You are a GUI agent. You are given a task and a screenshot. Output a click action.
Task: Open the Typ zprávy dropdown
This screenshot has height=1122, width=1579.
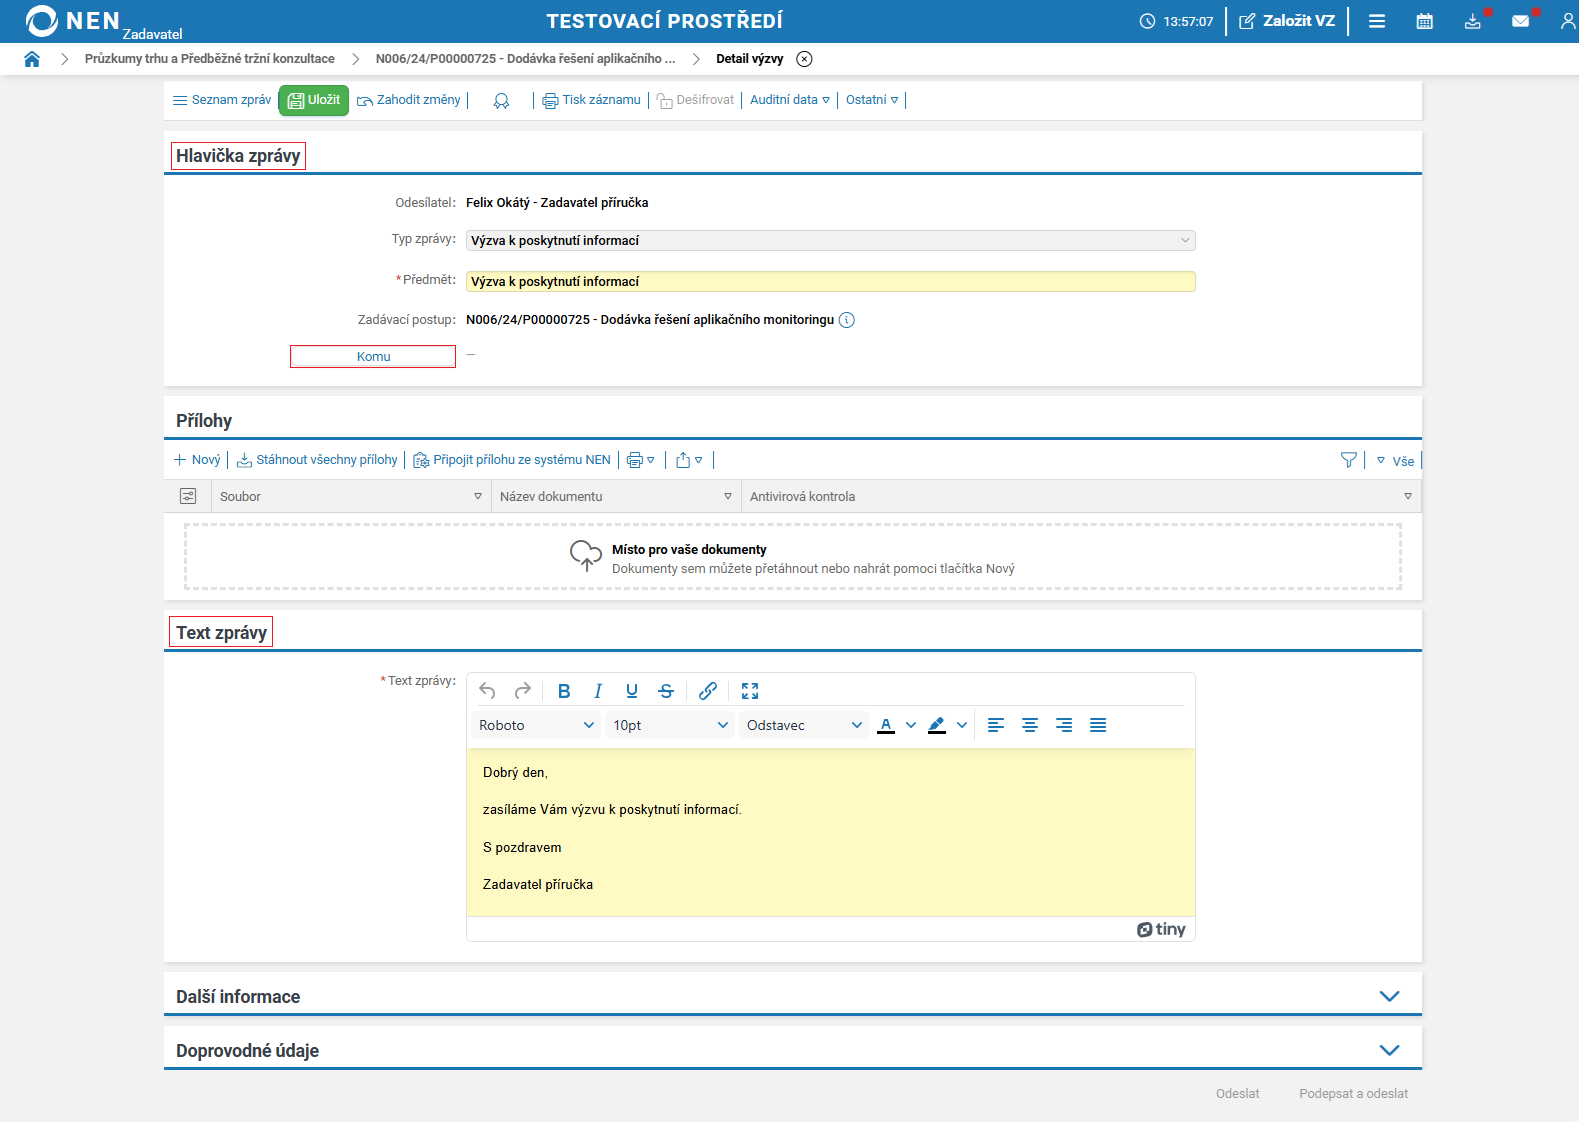point(830,241)
